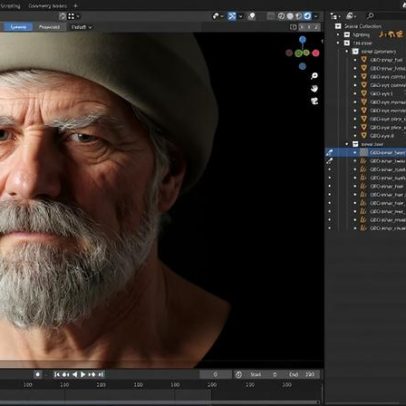Click the mesh icon of GEO-eye.R
406x406 pixels.
[x=364, y=136]
